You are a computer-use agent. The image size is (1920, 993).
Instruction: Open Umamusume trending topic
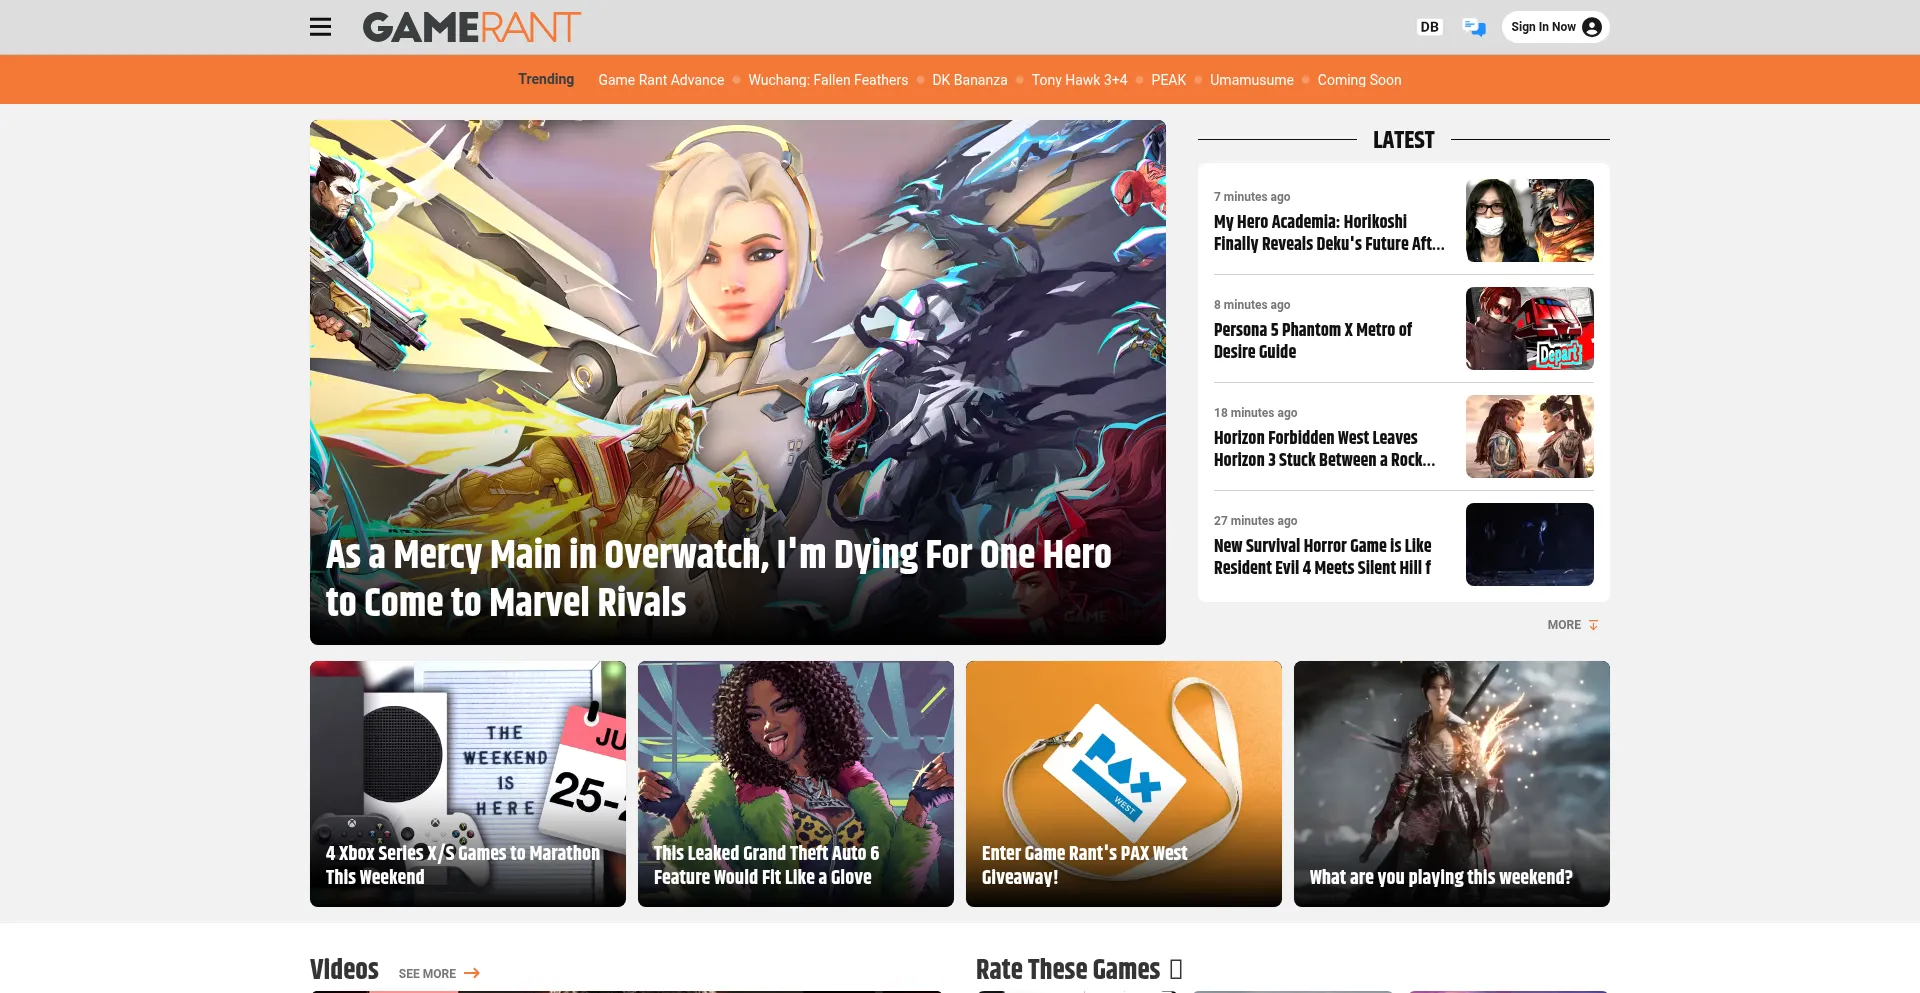(1252, 80)
